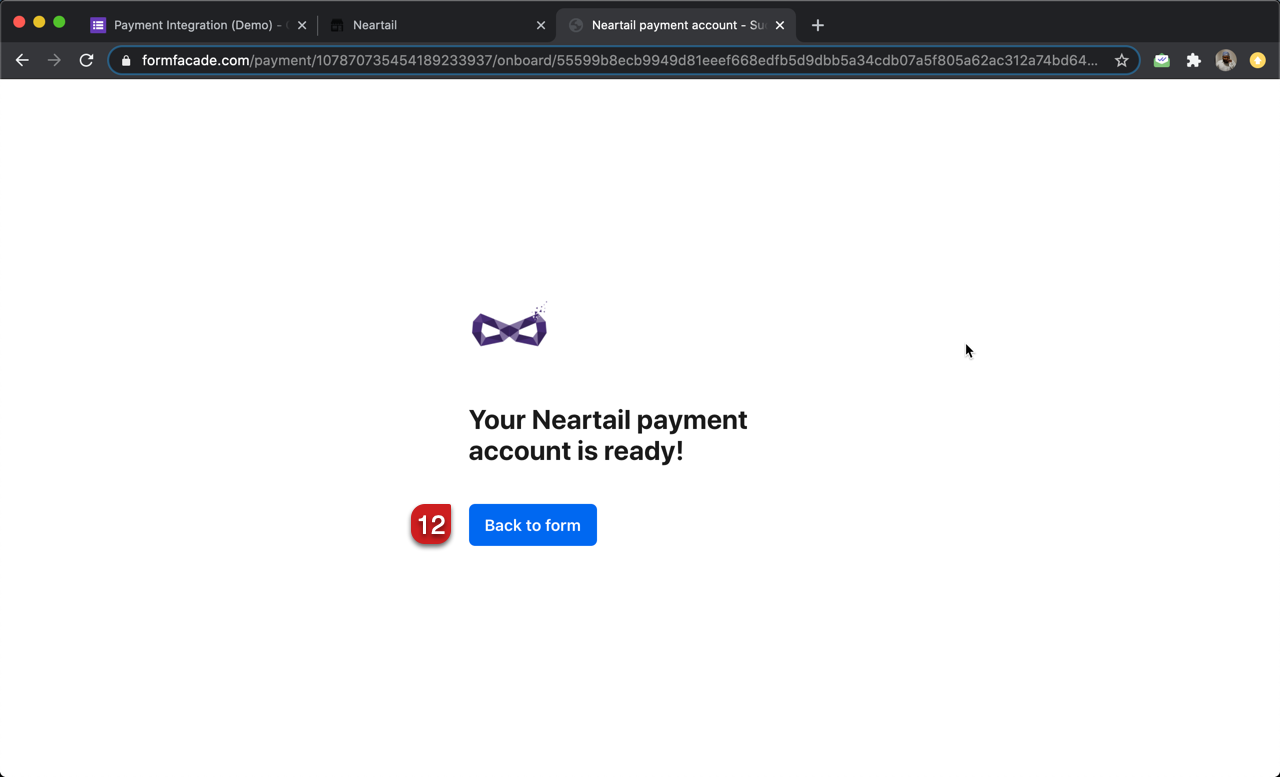Reload the current page

(86, 60)
